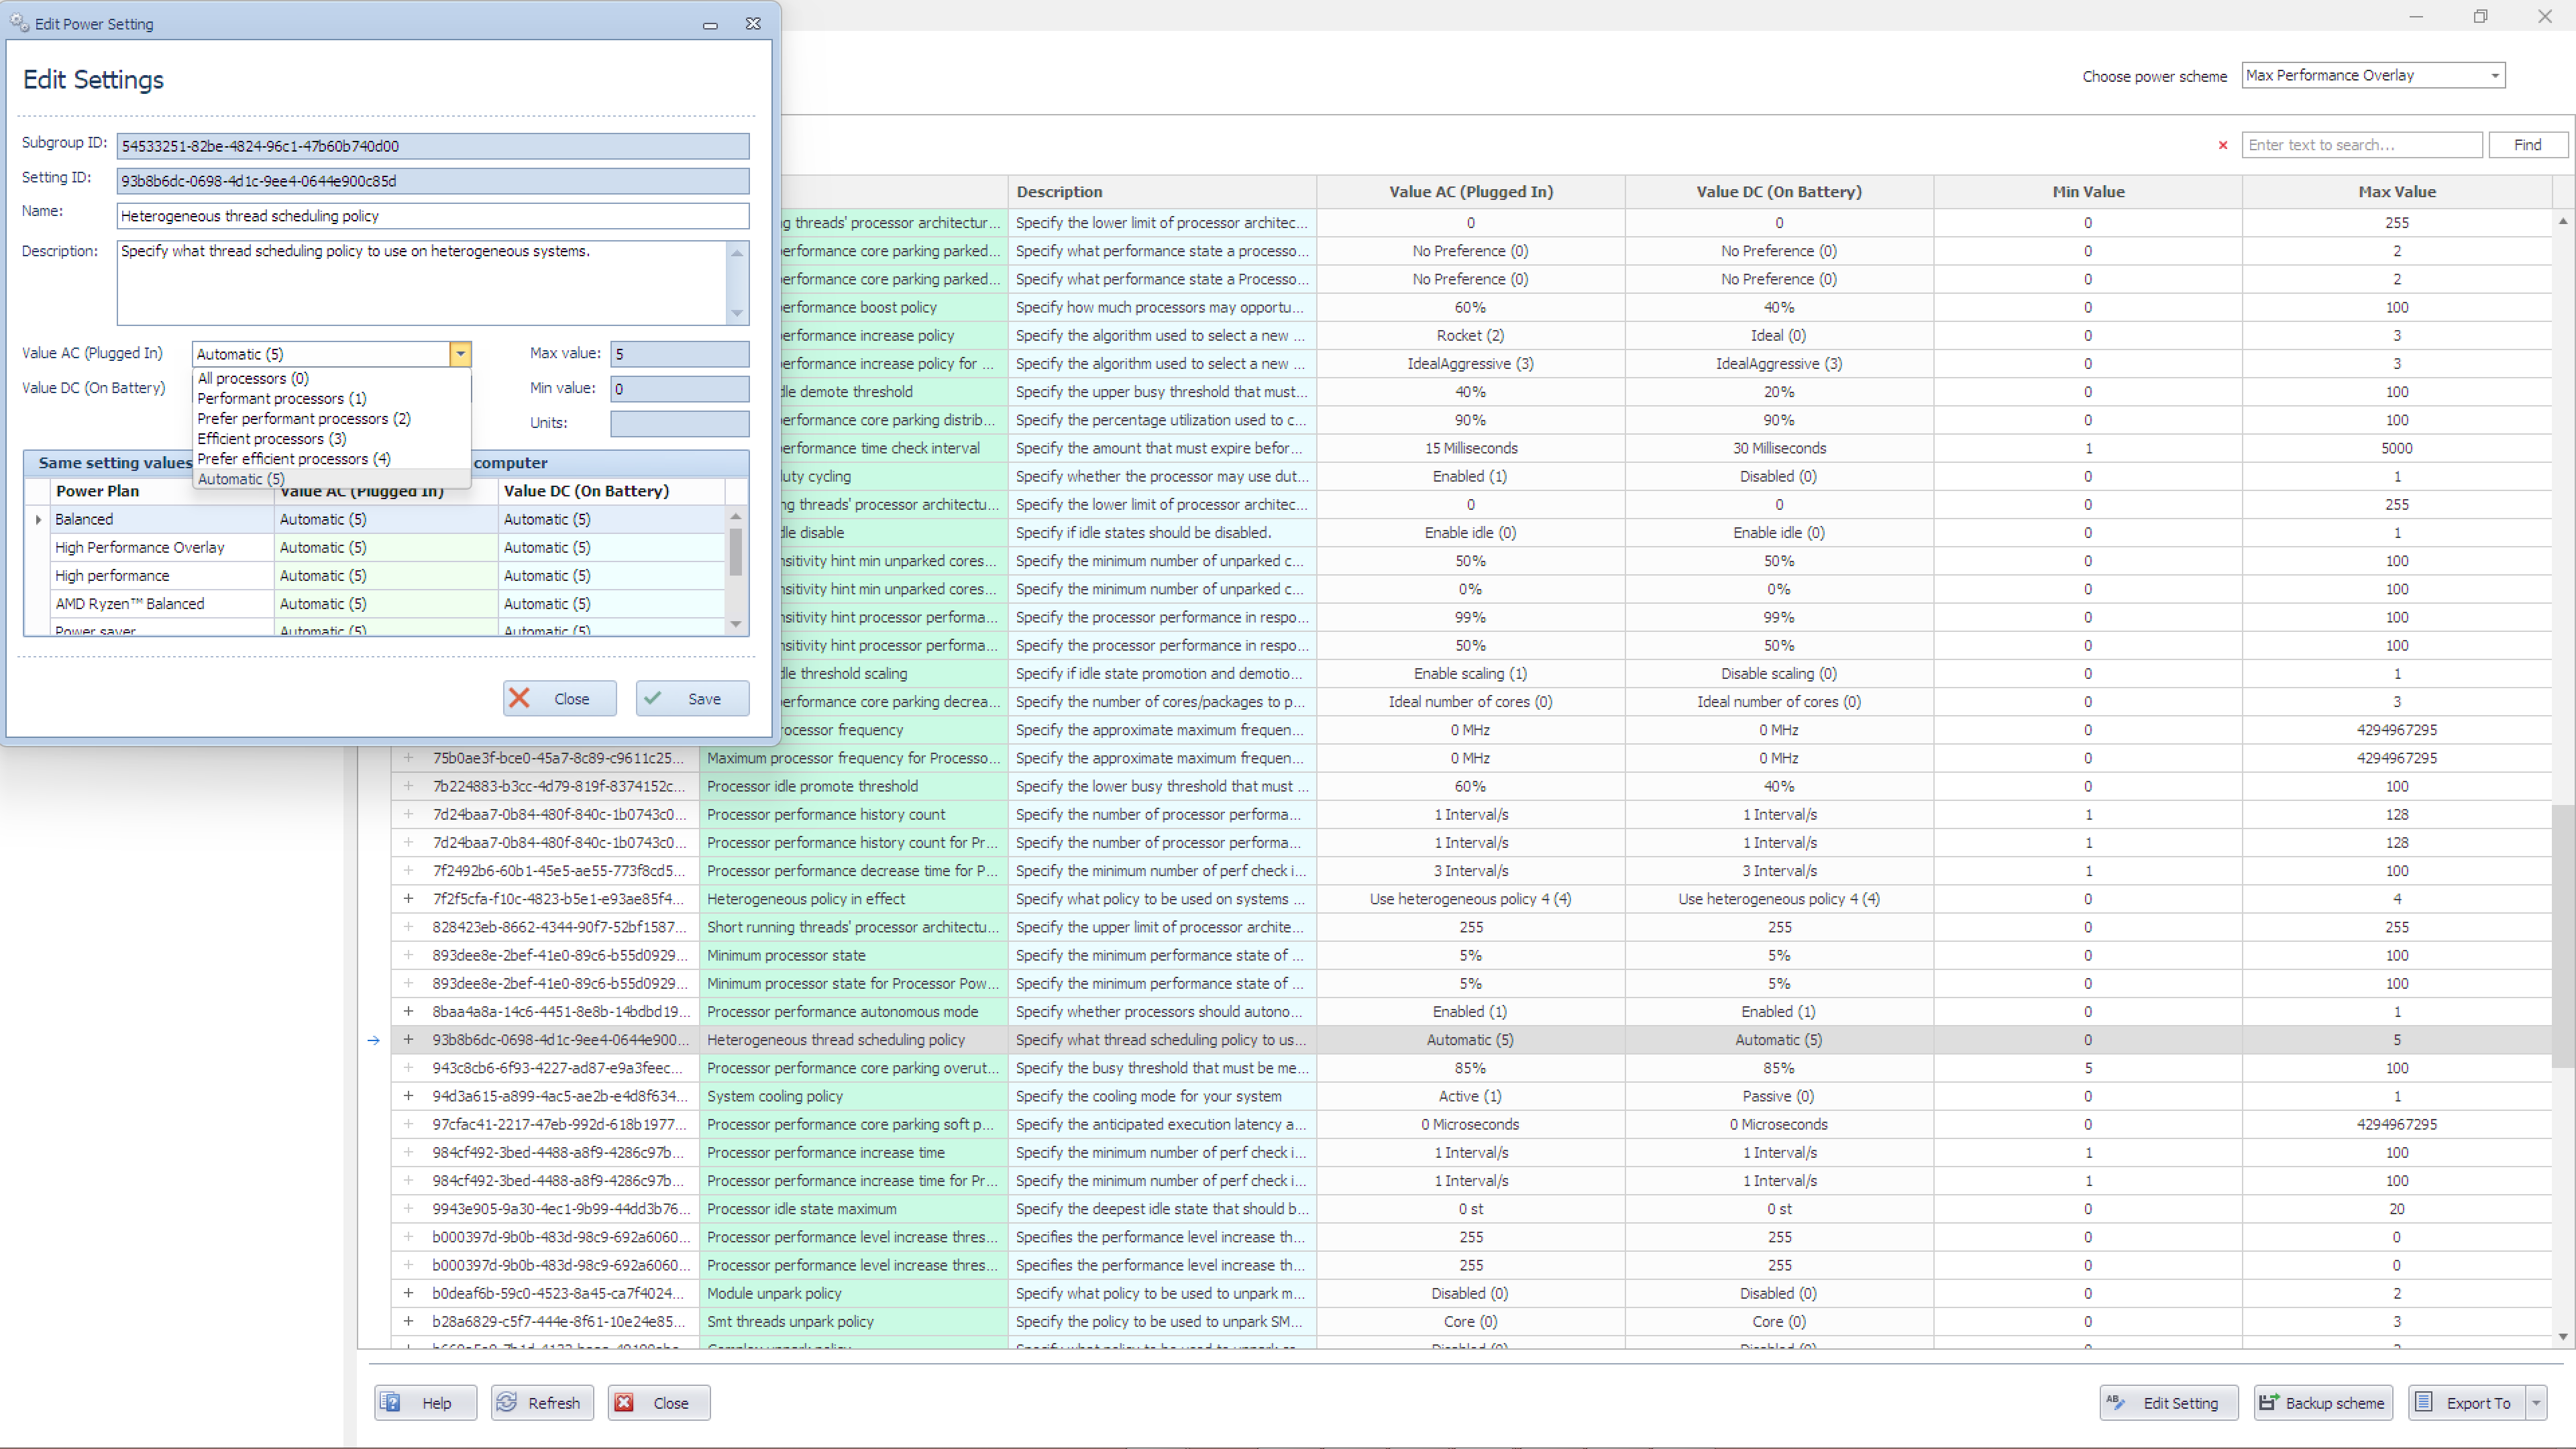Click the main table scroll up arrow
2576x1449 pixels.
pos(2563,221)
